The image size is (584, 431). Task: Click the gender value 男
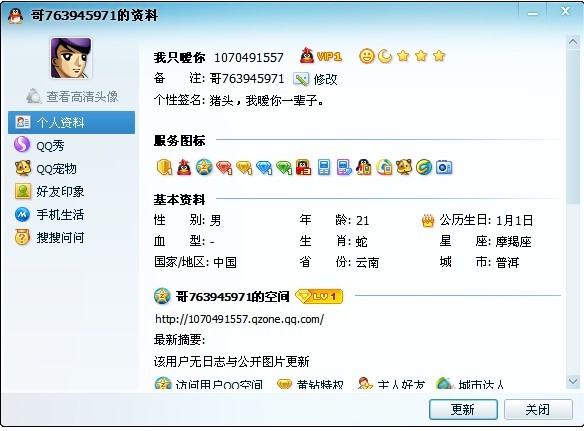click(215, 220)
